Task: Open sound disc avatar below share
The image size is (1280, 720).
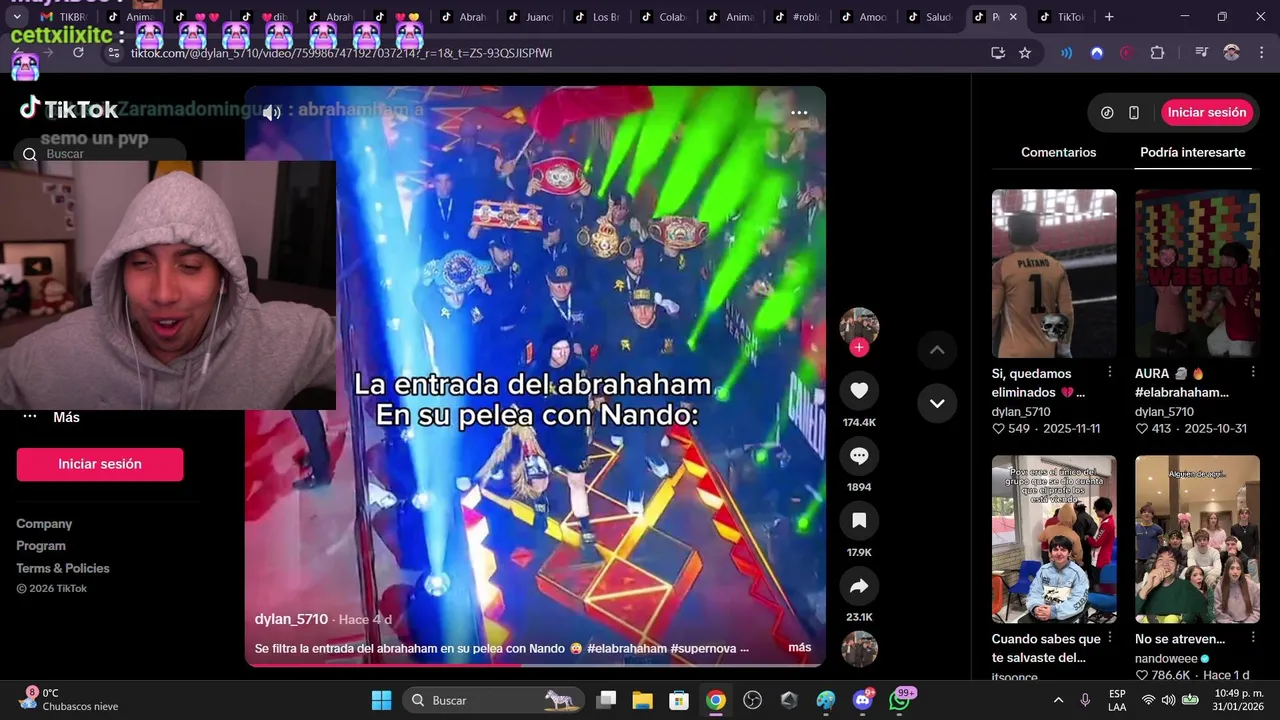Action: pos(859,649)
